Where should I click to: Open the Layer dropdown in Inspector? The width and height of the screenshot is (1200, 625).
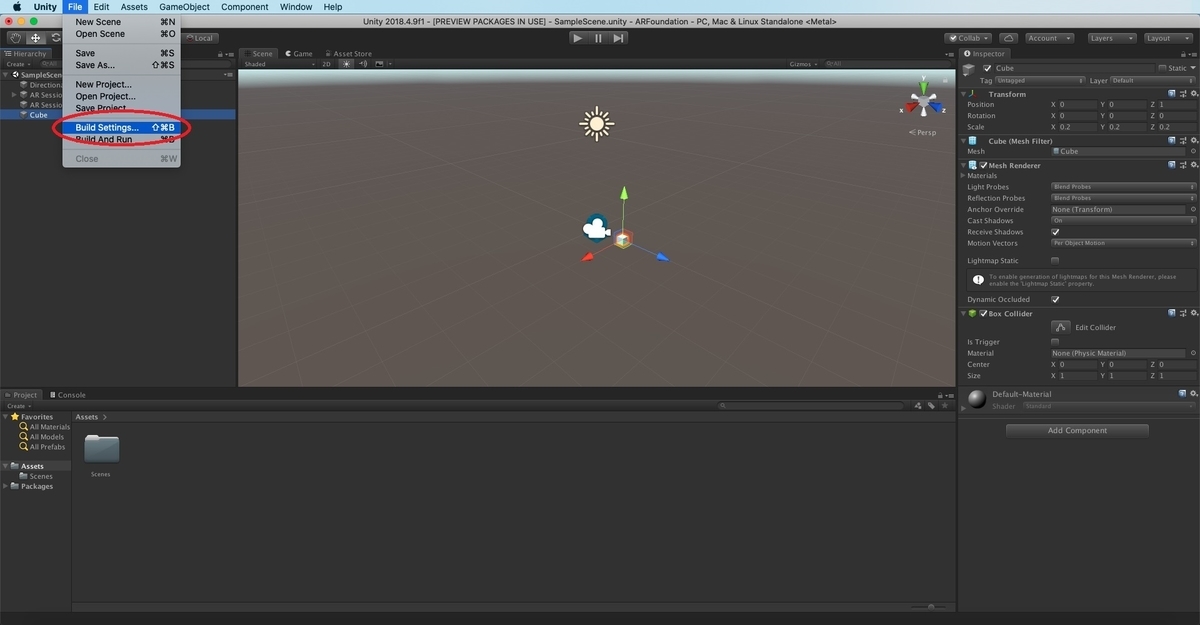click(1153, 80)
